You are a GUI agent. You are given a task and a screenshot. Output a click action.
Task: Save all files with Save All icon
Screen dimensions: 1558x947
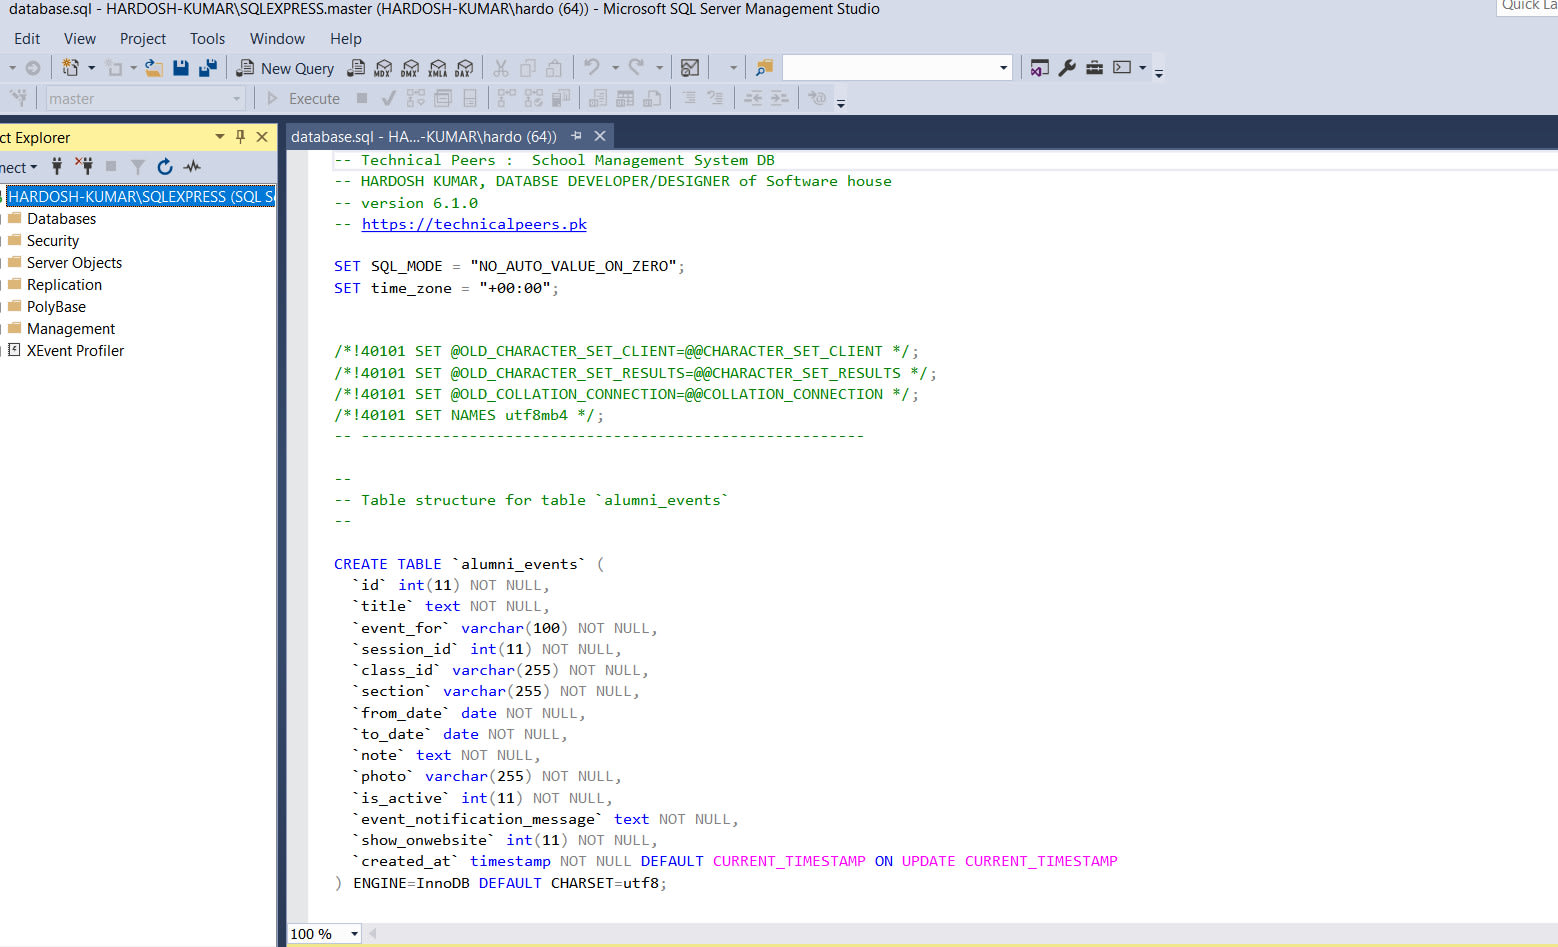[x=208, y=68]
